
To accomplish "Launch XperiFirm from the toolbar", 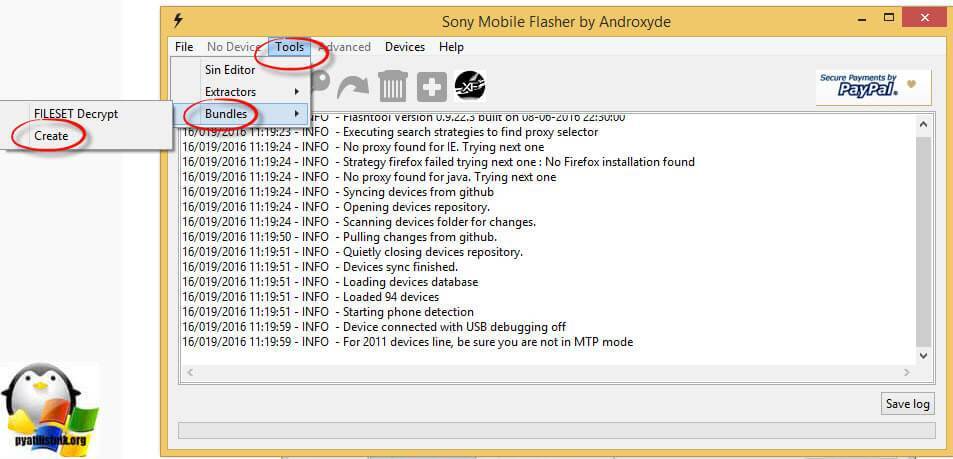I will click(x=470, y=86).
